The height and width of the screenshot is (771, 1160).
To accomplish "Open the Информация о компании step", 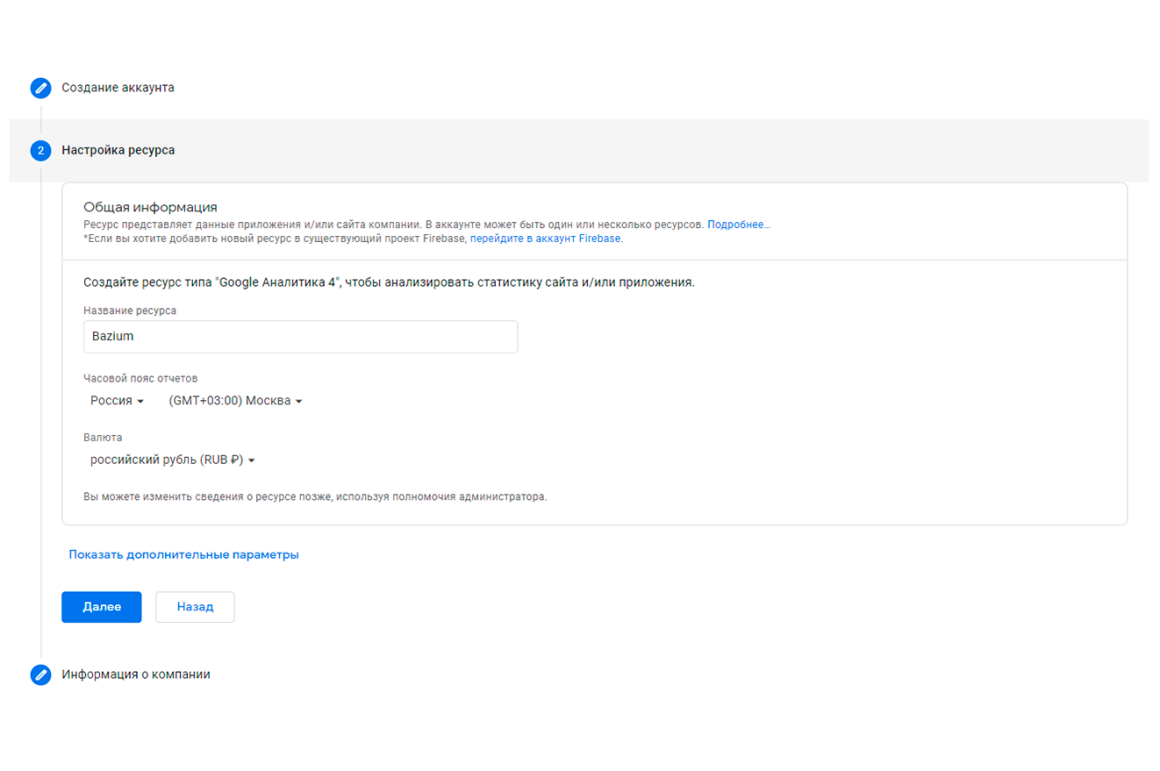I will point(135,674).
